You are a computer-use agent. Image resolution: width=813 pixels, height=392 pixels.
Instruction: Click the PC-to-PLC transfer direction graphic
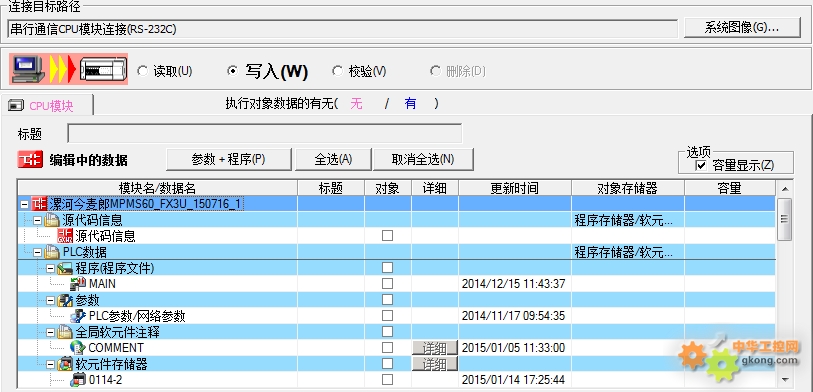tap(68, 69)
